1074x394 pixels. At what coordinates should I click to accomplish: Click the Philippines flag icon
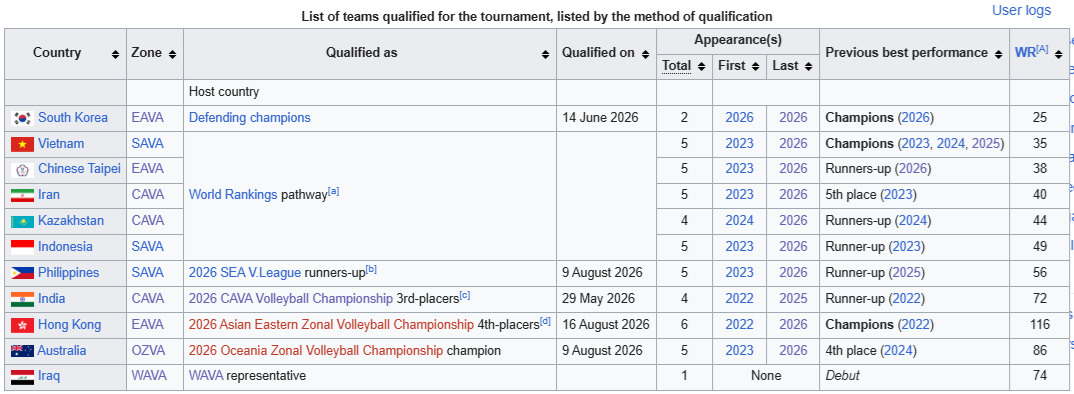(23, 273)
